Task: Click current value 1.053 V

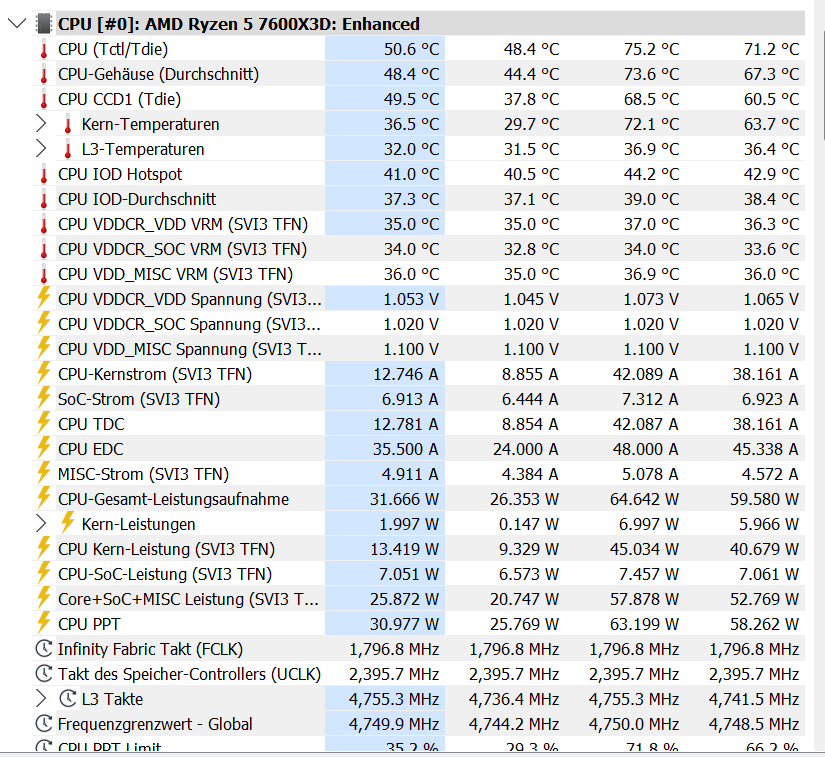Action: pos(411,299)
